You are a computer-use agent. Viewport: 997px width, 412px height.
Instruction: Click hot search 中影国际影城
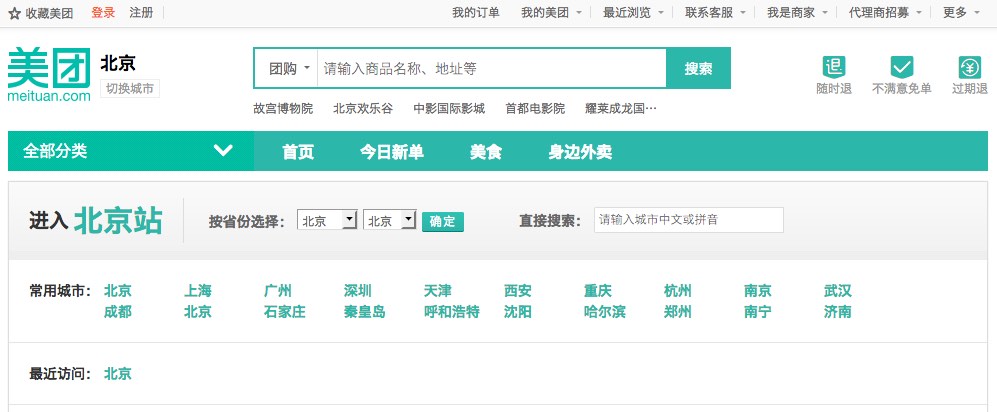point(449,109)
